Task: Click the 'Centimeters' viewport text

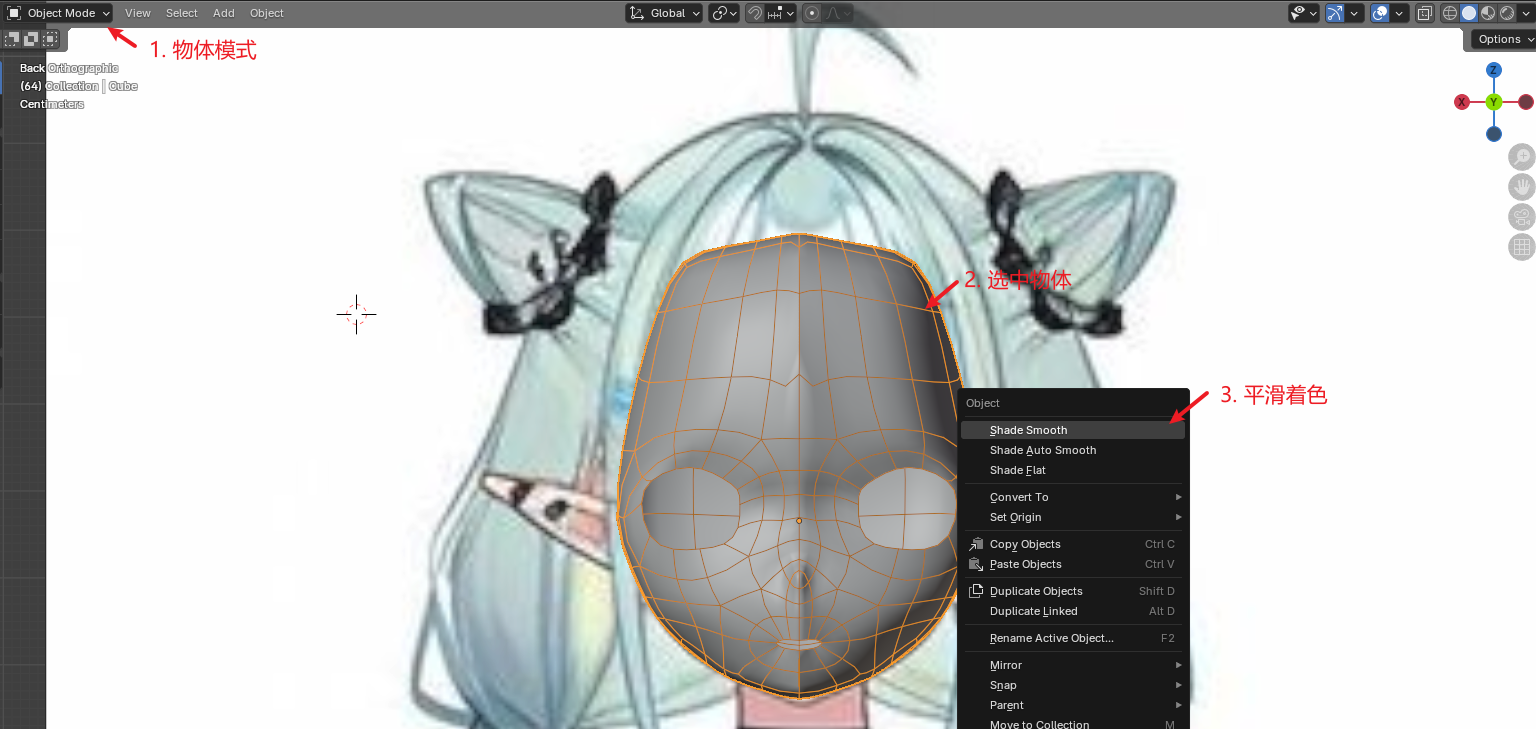Action: coord(52,104)
